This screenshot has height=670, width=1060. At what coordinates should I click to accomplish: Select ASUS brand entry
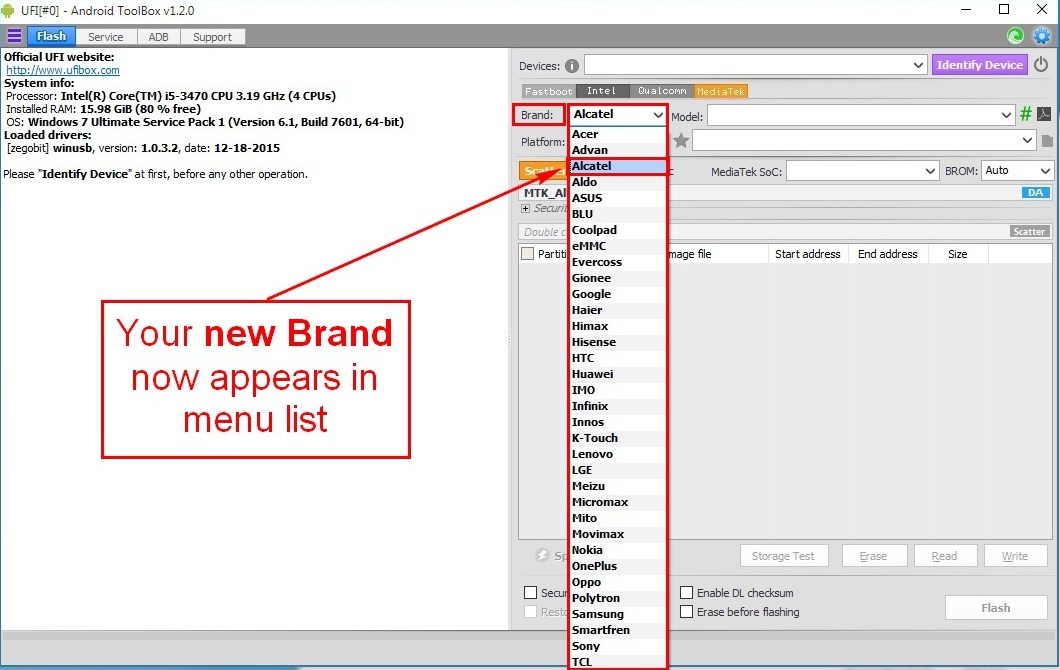point(618,198)
